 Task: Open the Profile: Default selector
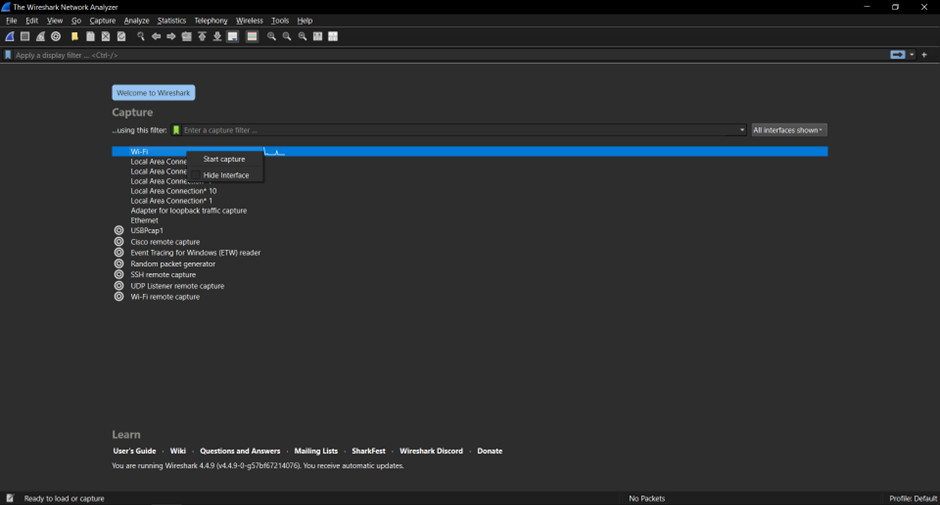coord(913,498)
